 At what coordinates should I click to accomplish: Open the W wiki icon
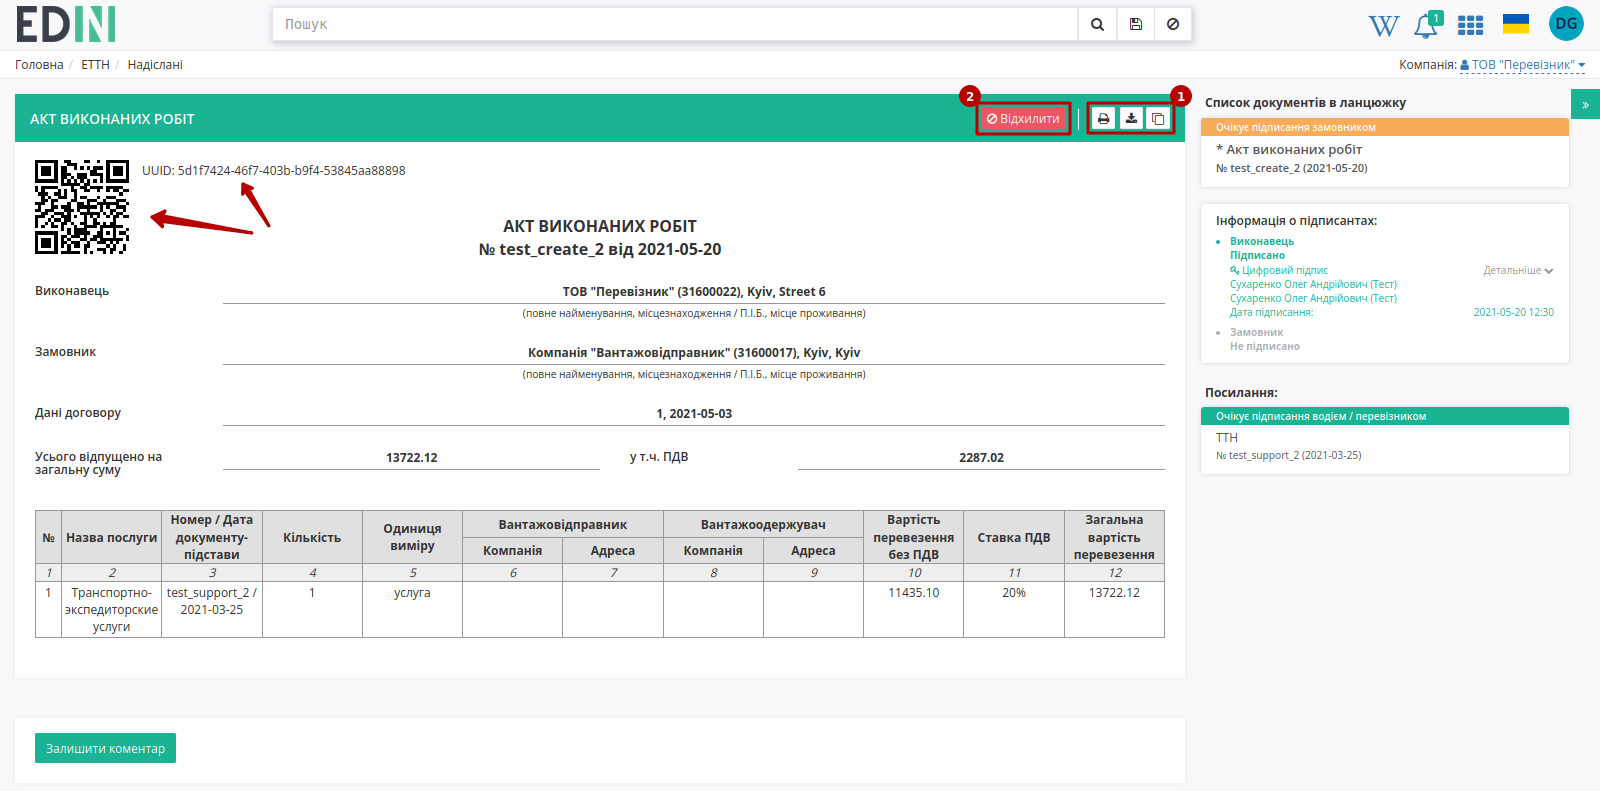point(1384,26)
